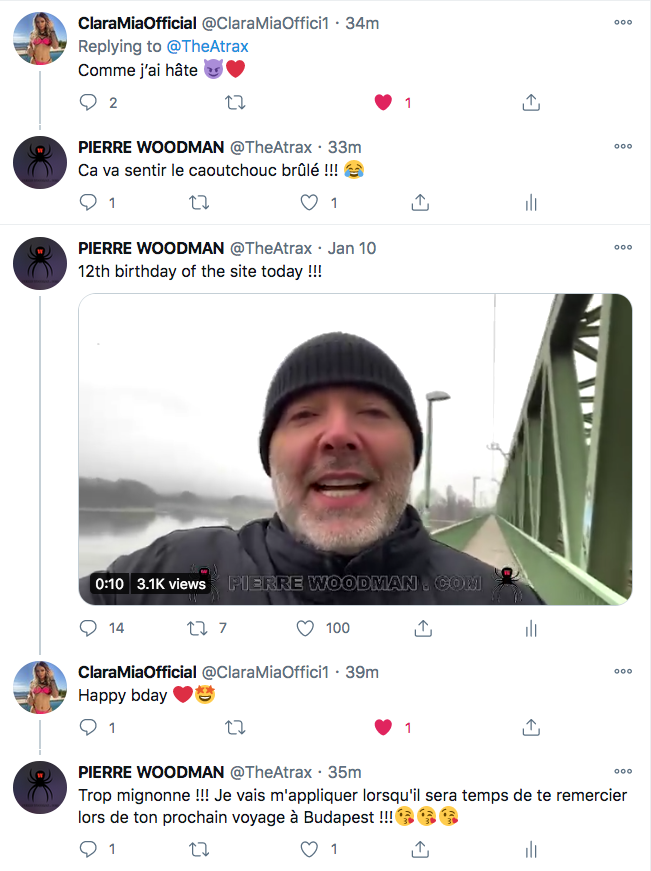Open more options on the "12th birthday" tweet
Screen dimensions: 651x871
[623, 248]
